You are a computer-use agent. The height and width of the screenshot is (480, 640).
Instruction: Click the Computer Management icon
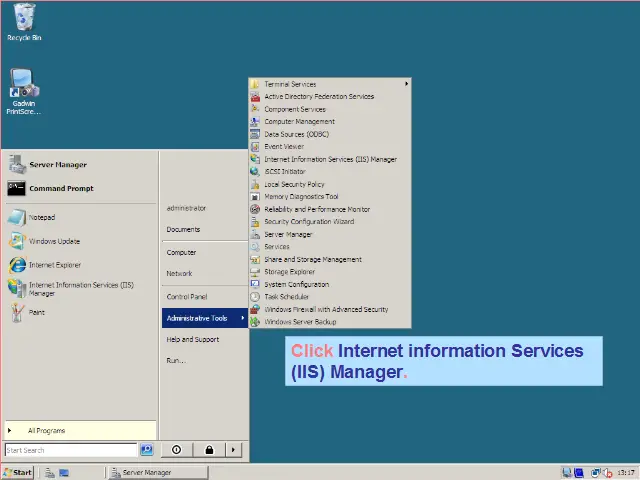click(255, 122)
